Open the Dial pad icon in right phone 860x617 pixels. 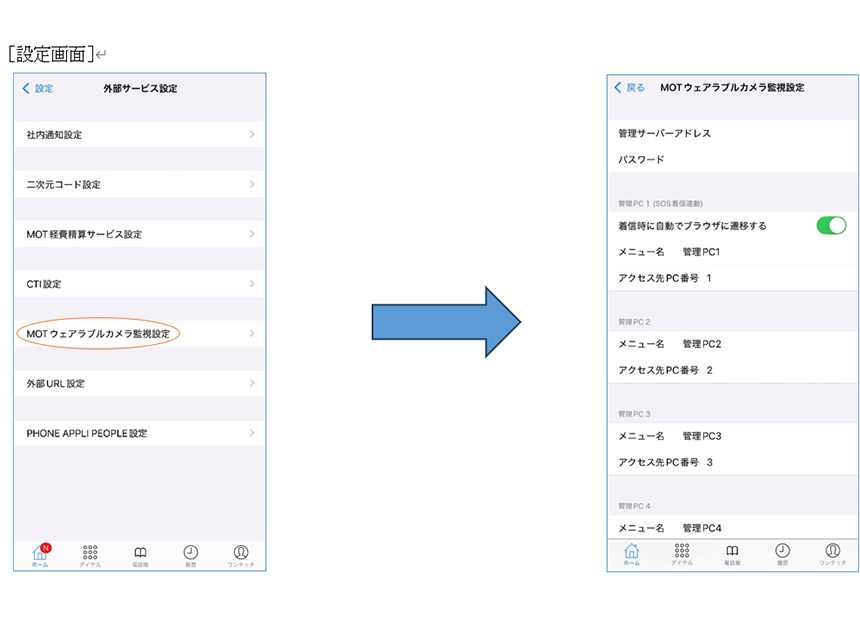point(682,553)
